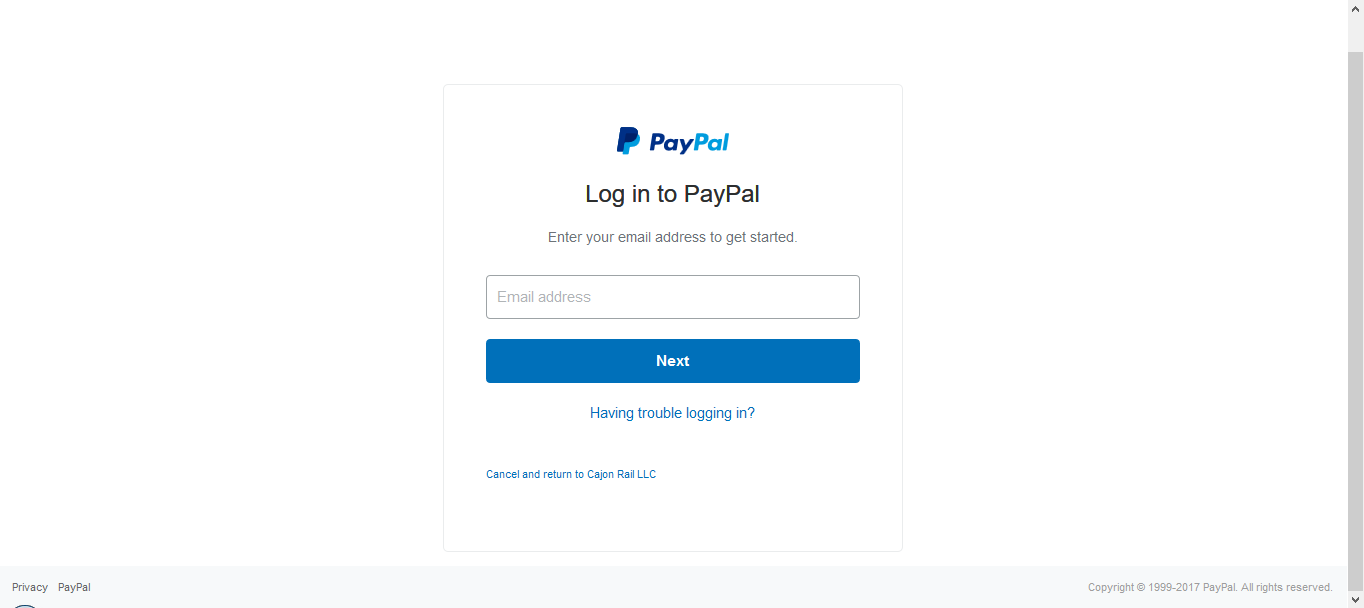
Task: Click the blue Next button
Action: point(673,361)
